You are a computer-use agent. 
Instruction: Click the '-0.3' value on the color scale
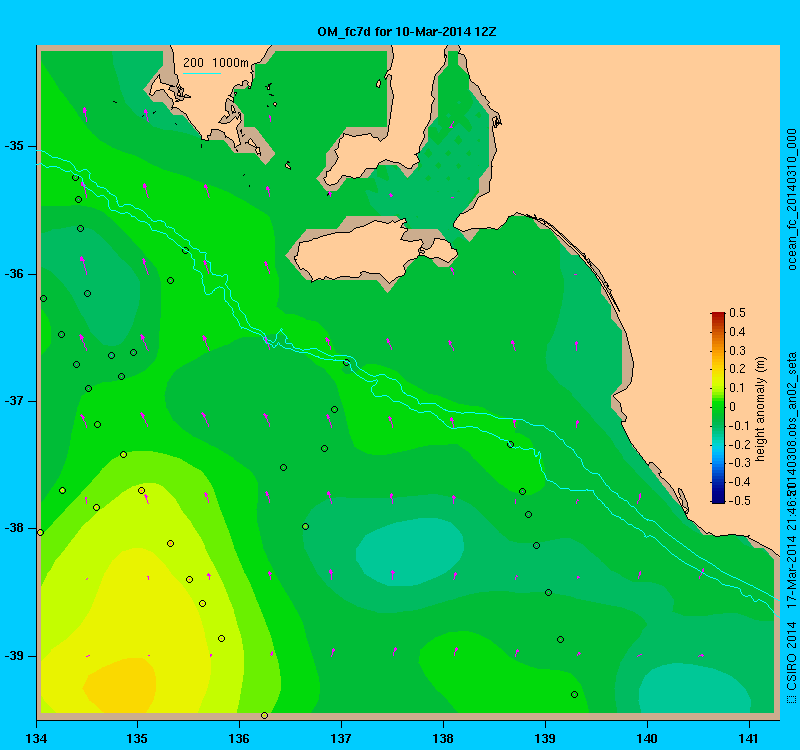pos(738,463)
